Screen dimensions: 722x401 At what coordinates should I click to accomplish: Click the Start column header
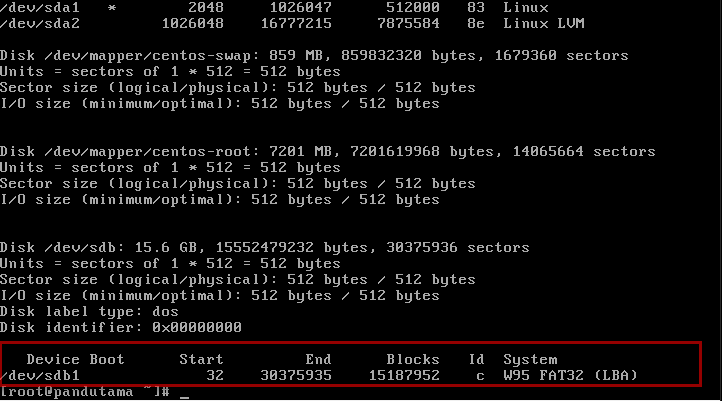click(201, 359)
